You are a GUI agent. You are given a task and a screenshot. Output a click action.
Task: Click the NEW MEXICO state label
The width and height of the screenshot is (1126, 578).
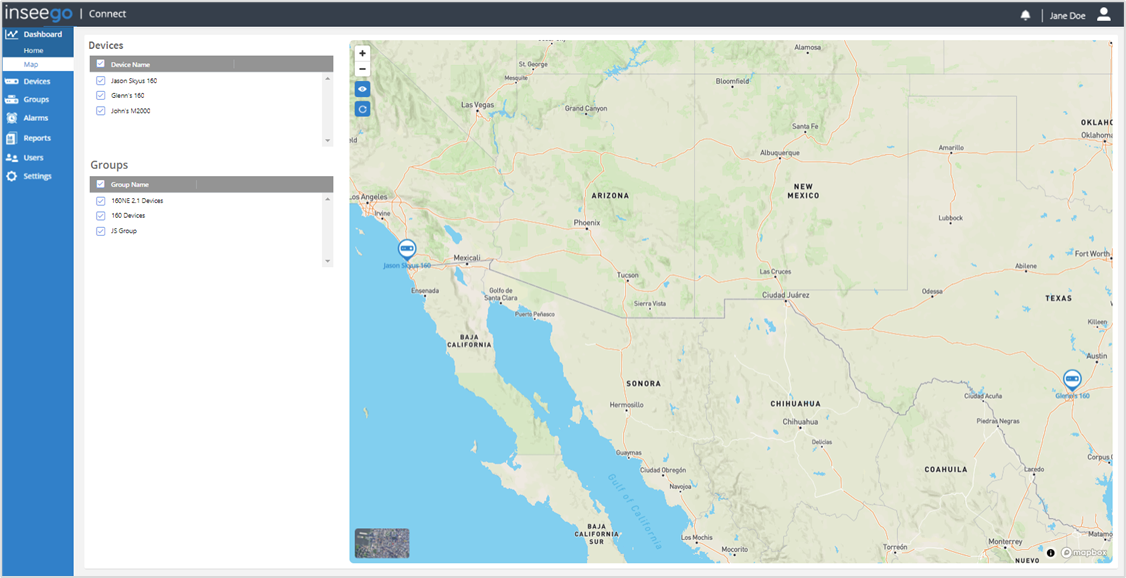[803, 190]
